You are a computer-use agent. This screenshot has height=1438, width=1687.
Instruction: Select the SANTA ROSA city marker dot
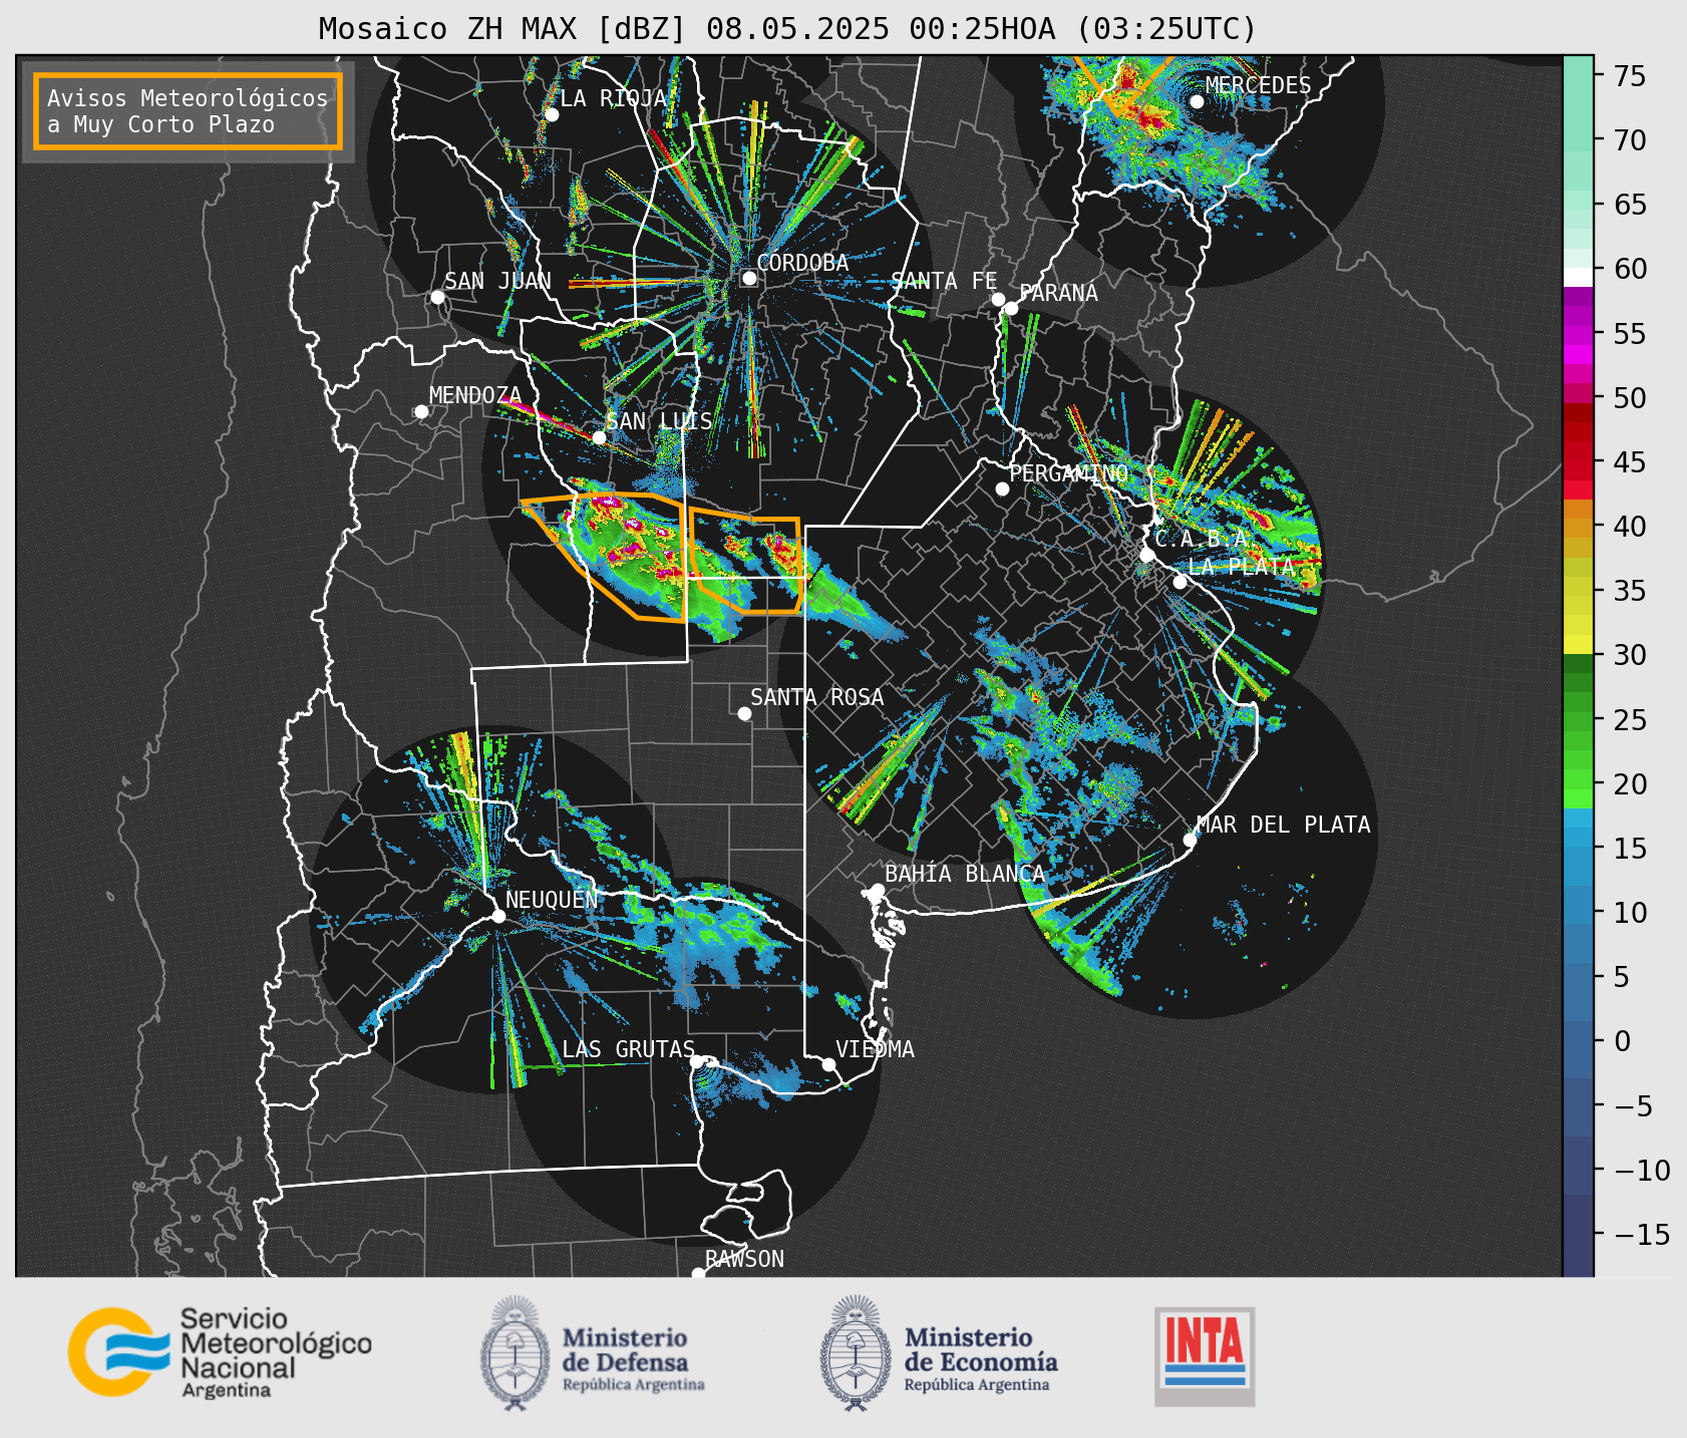point(744,713)
